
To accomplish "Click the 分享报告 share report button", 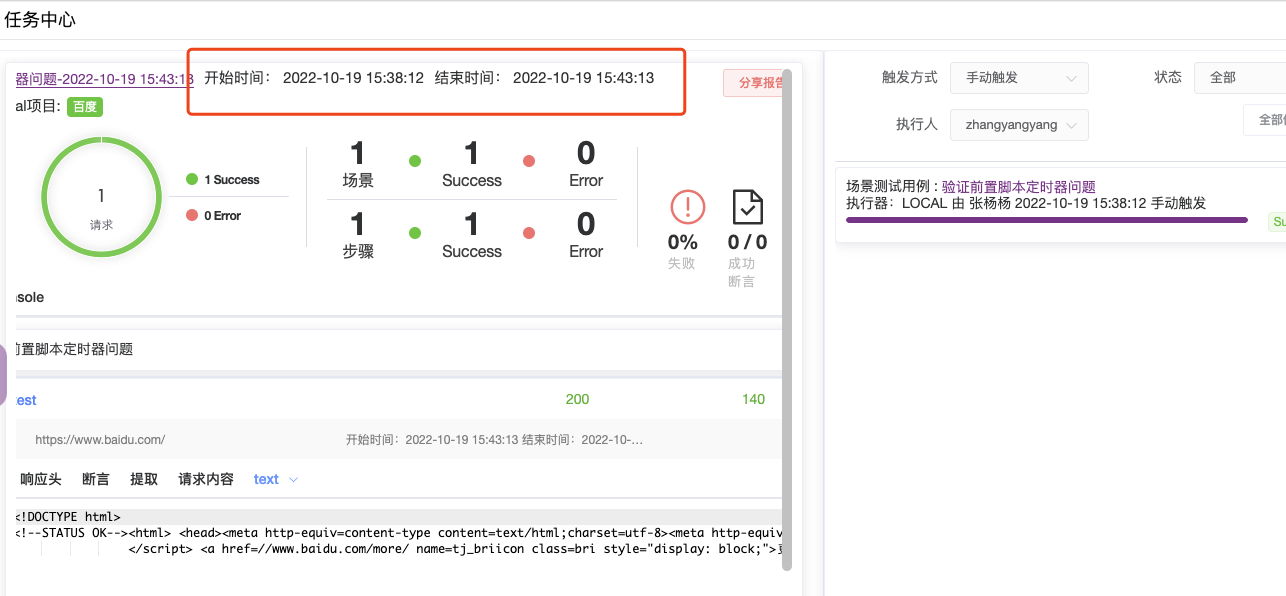I will pyautogui.click(x=750, y=83).
